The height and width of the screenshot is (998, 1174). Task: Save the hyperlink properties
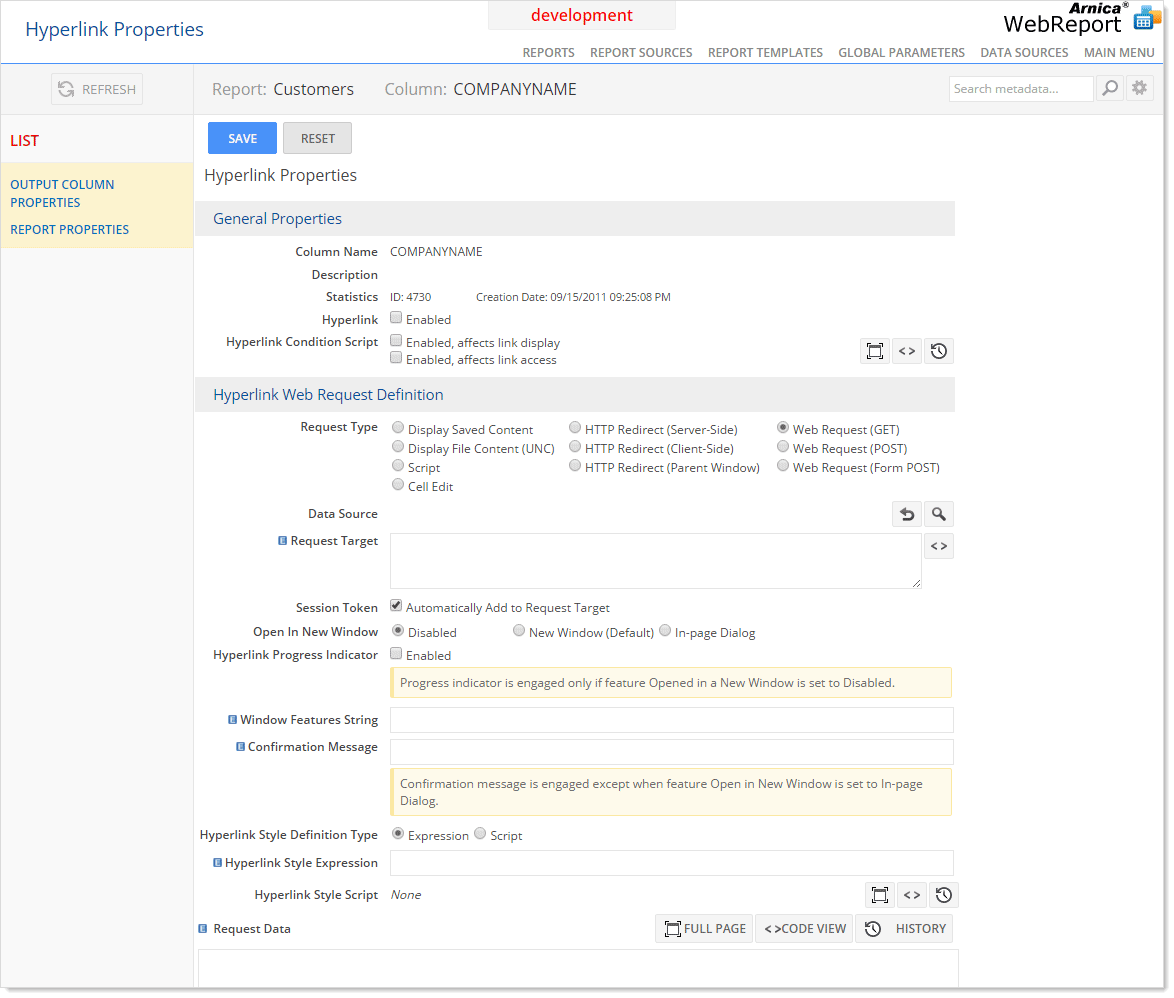pyautogui.click(x=242, y=137)
